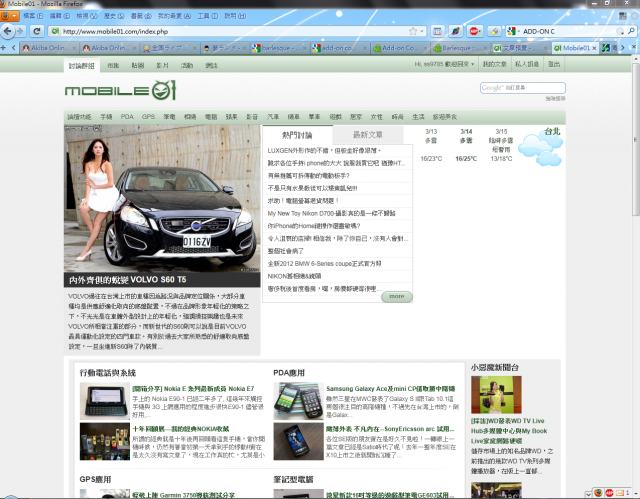Open the bookmark star dropdown arrow
The image size is (640, 499).
(x=422, y=31)
